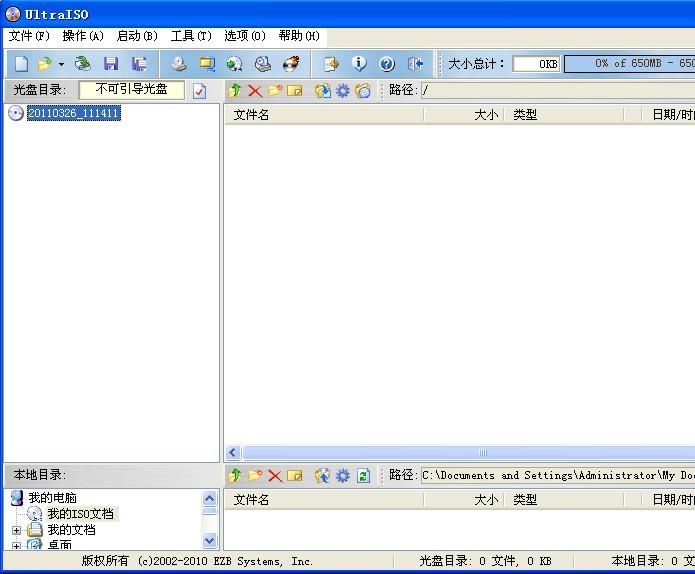This screenshot has width=695, height=574.
Task: Open the 工具(T) menu
Action: [191, 36]
